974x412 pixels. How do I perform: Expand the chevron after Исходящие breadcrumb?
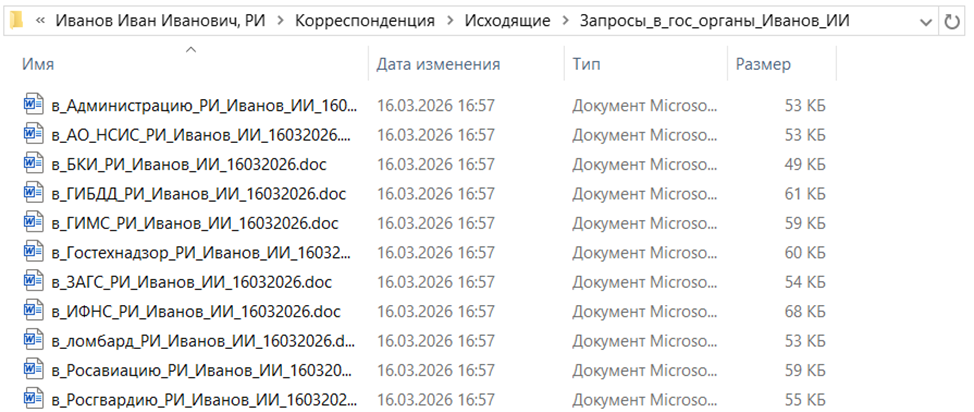pos(565,20)
